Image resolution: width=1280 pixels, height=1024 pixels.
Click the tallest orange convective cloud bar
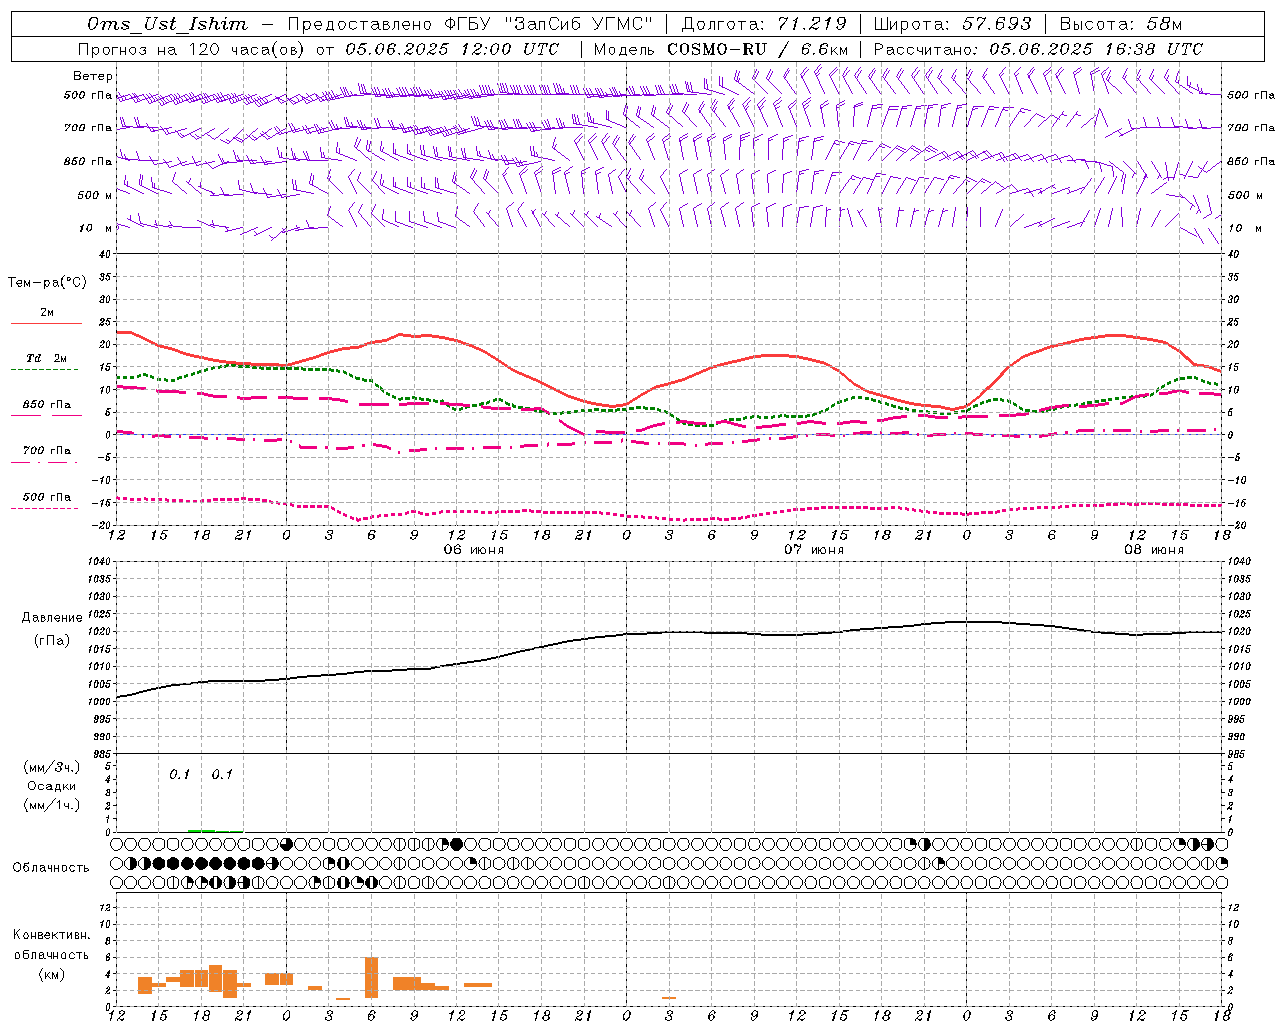click(x=372, y=977)
